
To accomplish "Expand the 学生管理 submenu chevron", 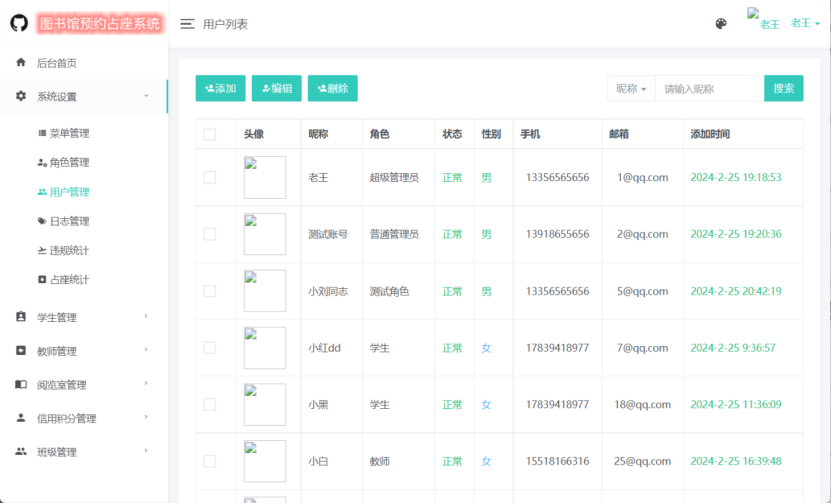I will tap(146, 316).
